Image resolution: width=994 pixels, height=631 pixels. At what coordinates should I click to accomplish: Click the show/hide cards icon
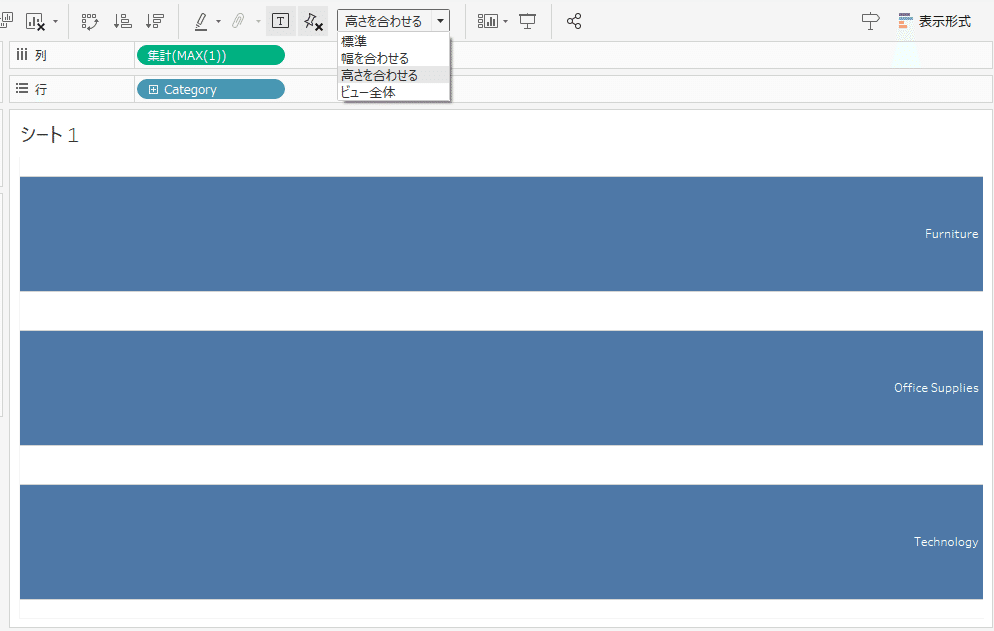coord(487,22)
